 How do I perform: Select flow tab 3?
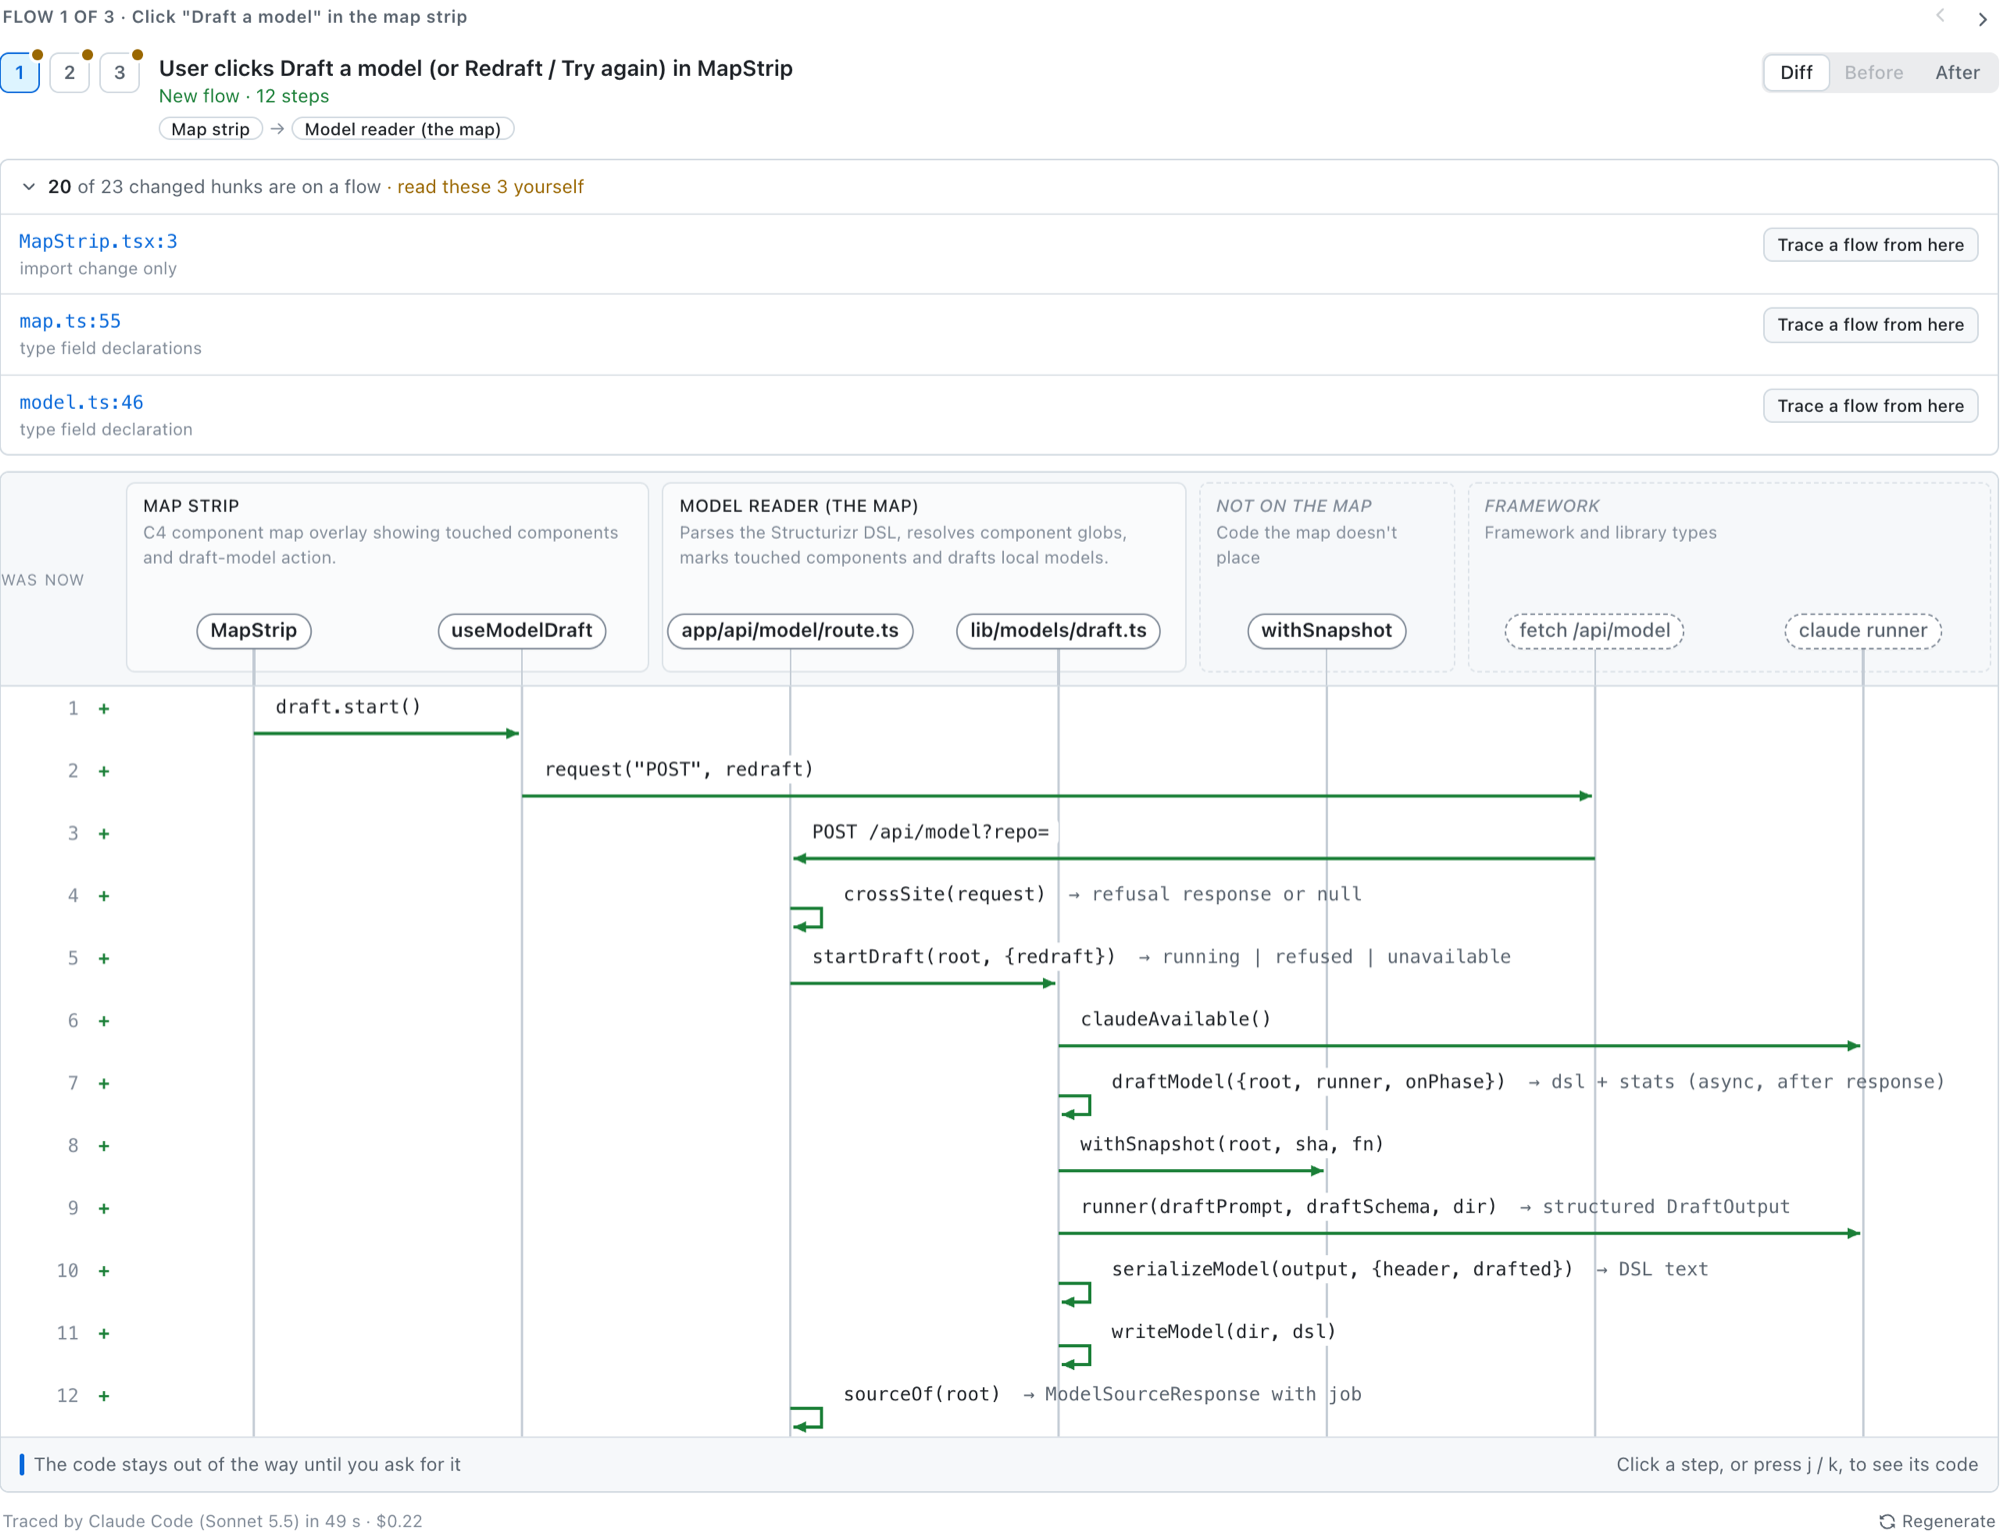[x=120, y=72]
